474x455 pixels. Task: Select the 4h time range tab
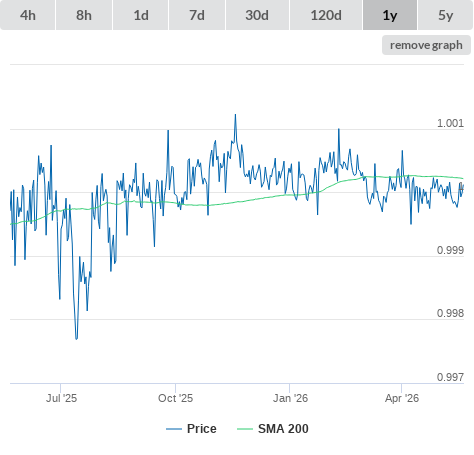(x=28, y=15)
